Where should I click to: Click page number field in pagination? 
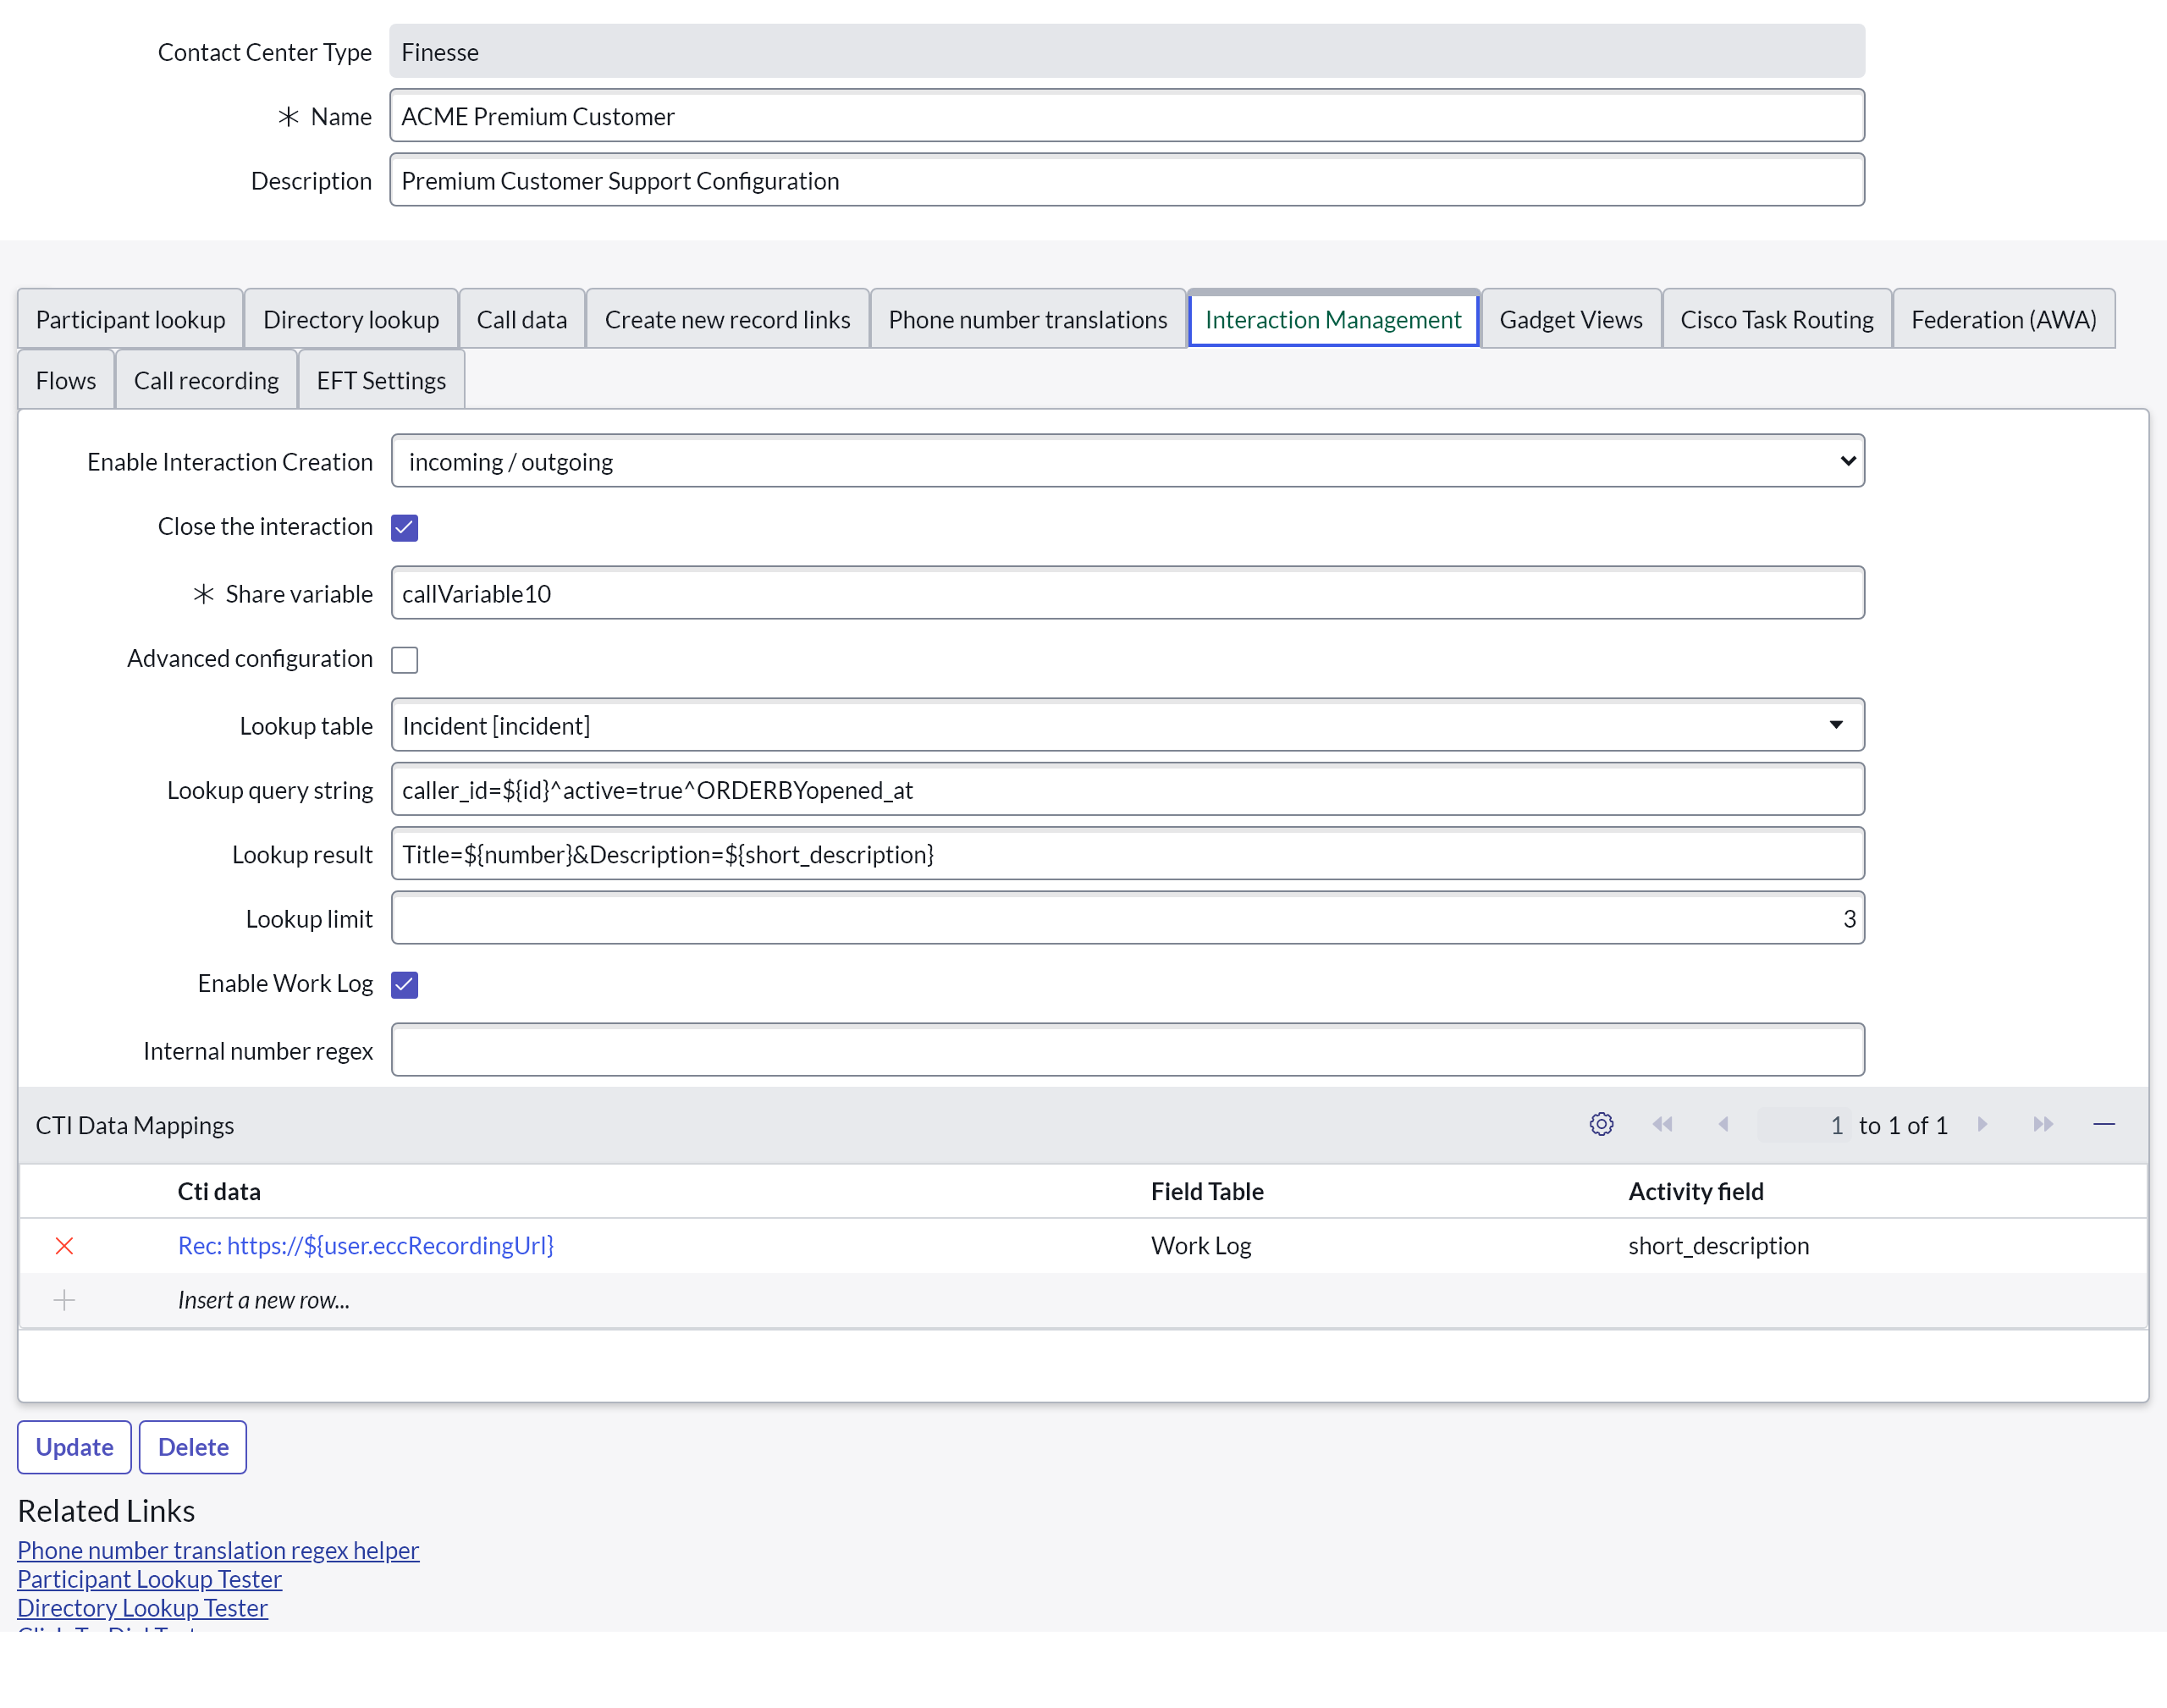coord(1803,1125)
